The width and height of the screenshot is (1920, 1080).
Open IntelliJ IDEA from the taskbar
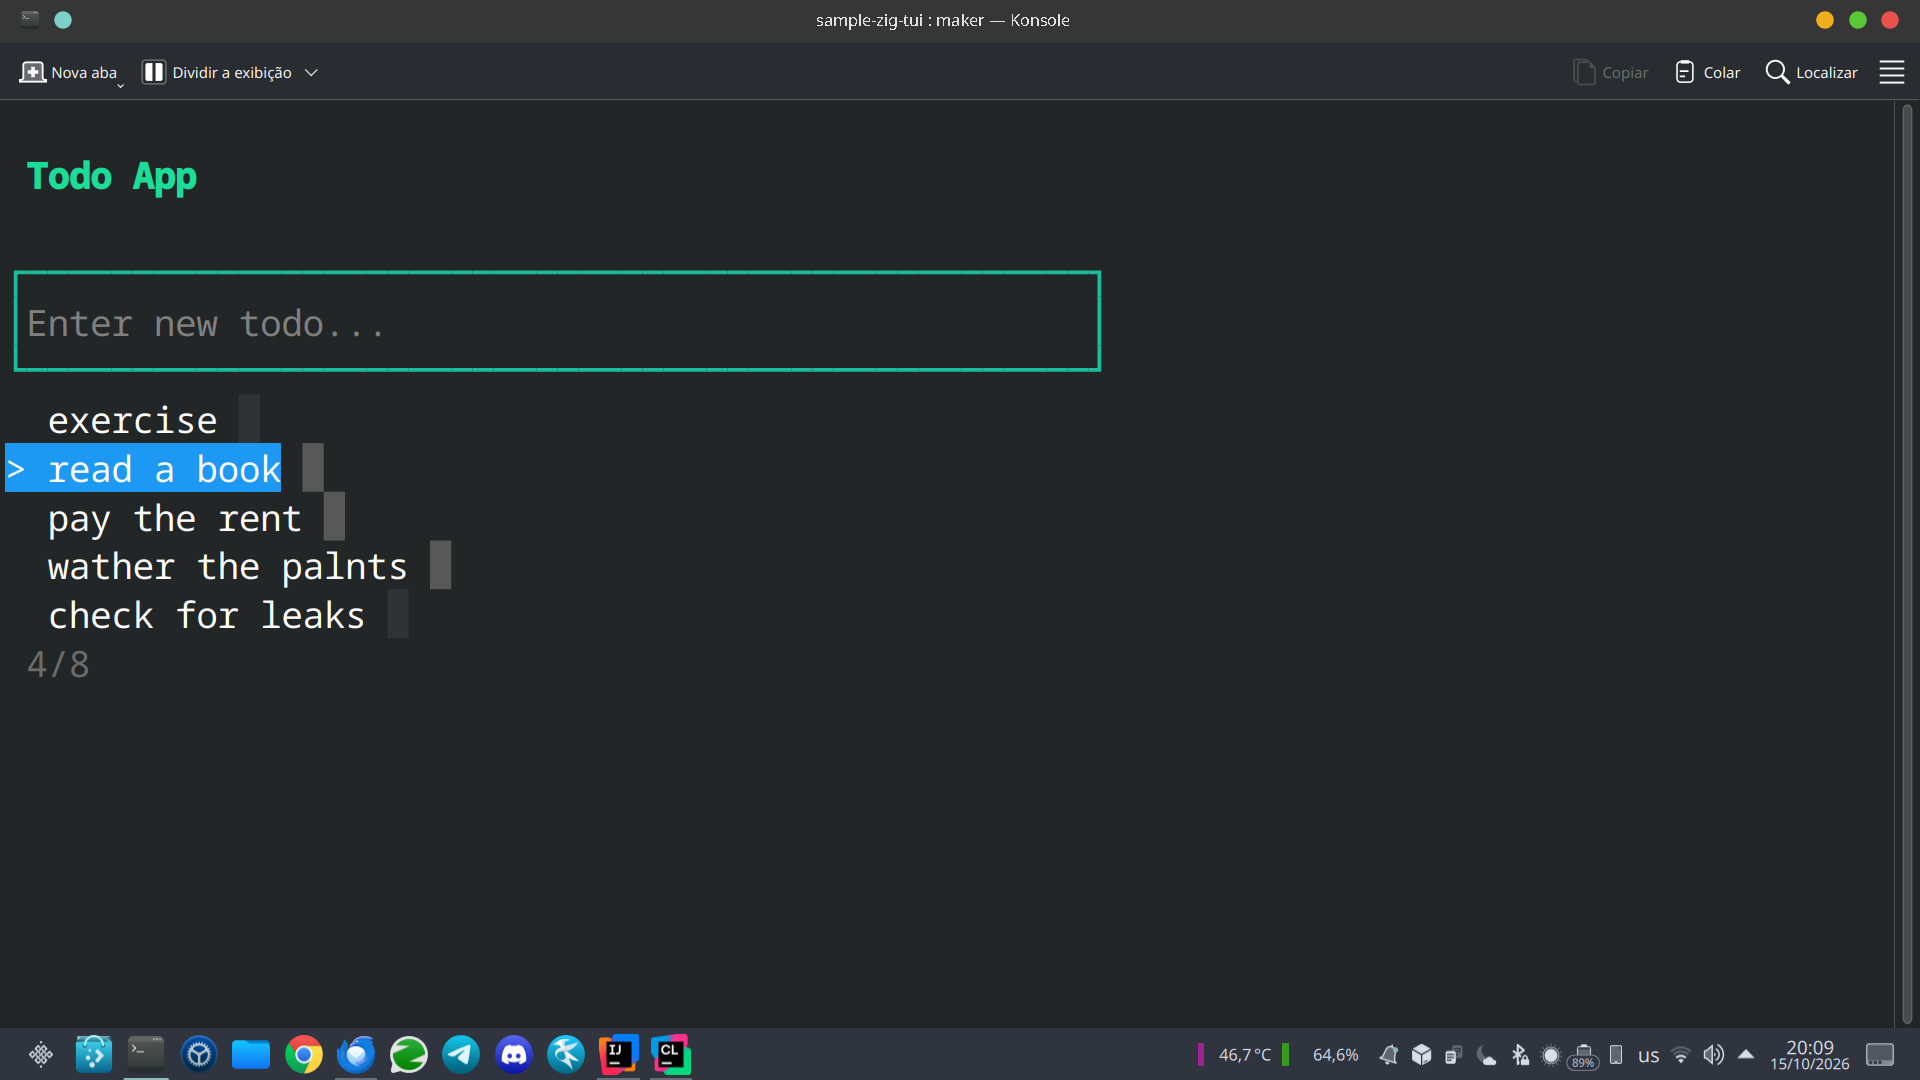619,1054
